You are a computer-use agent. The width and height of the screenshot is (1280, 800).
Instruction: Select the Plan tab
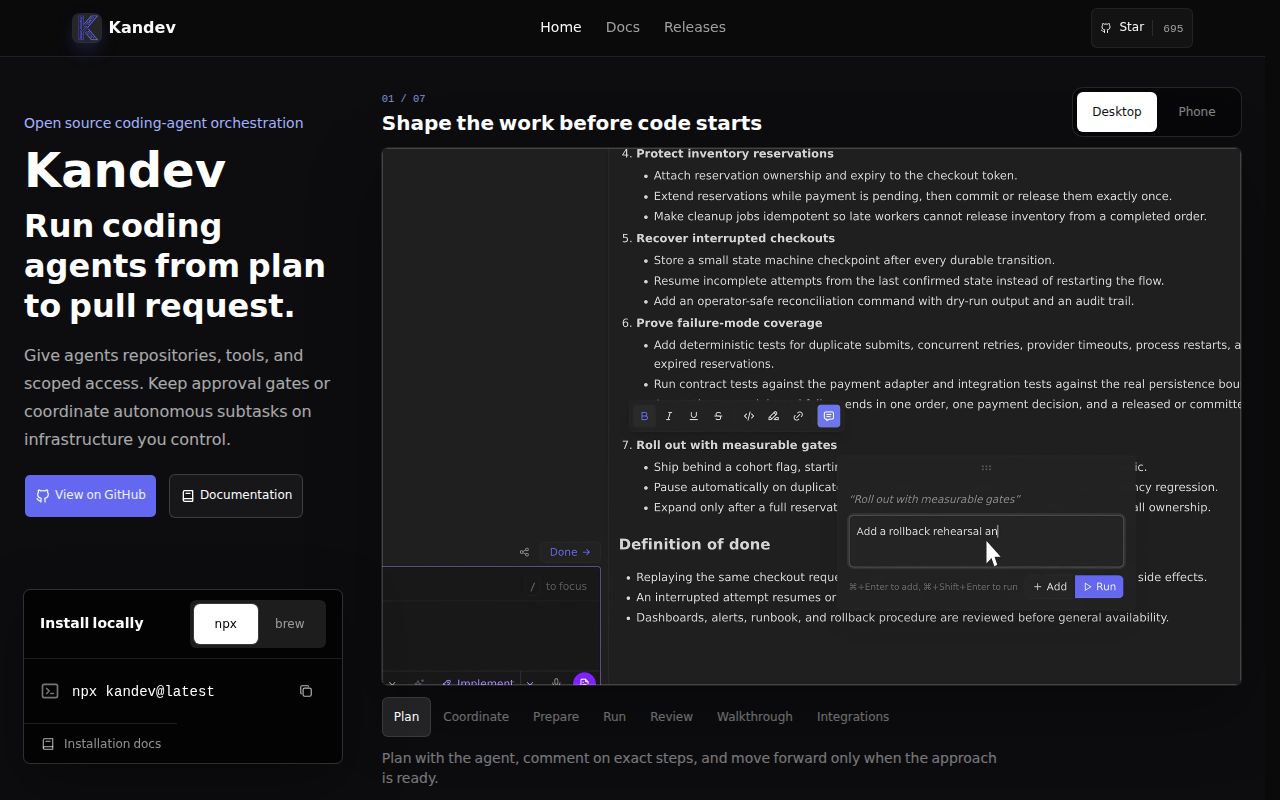point(406,717)
